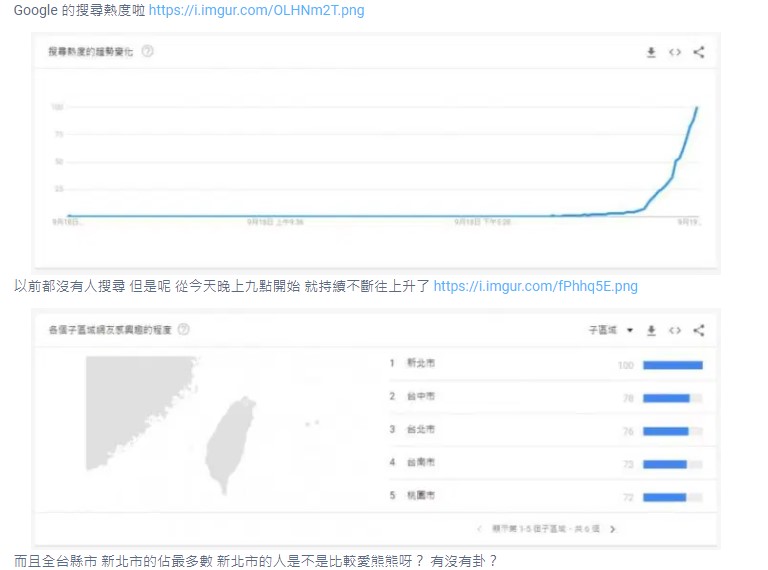The height and width of the screenshot is (570, 768).
Task: Show help for the subregion interest title
Action: tap(183, 329)
